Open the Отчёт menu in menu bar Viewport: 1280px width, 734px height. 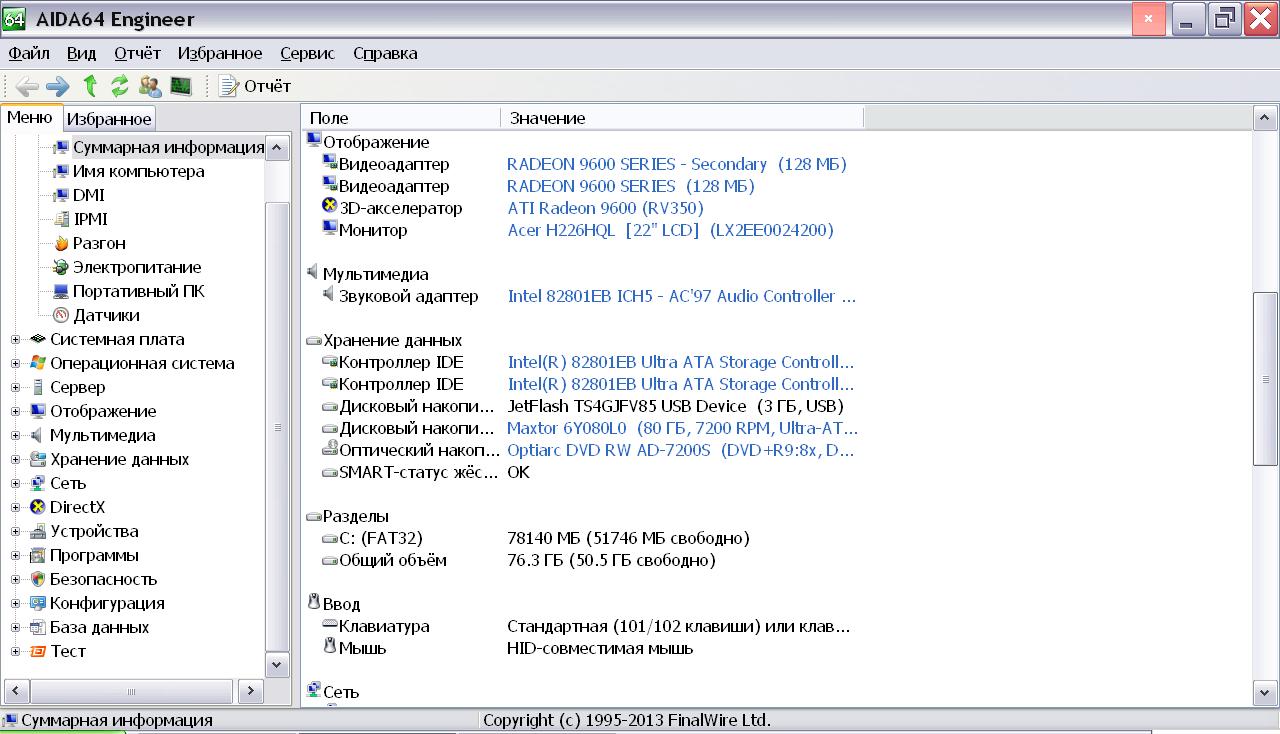(138, 53)
